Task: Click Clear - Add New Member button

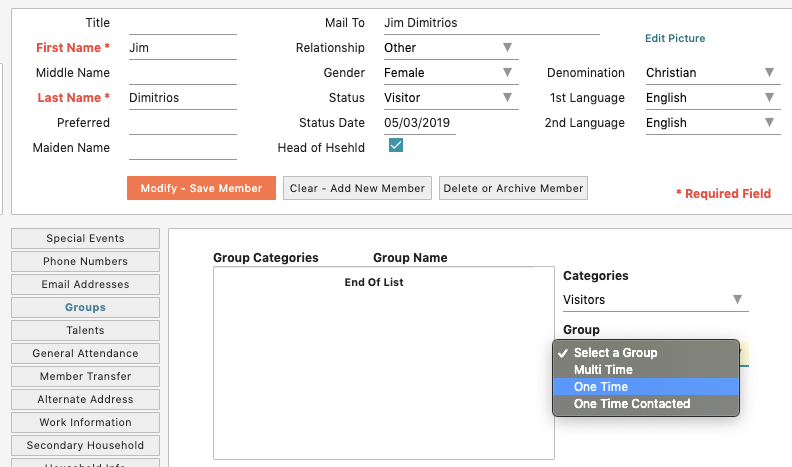Action: (357, 188)
